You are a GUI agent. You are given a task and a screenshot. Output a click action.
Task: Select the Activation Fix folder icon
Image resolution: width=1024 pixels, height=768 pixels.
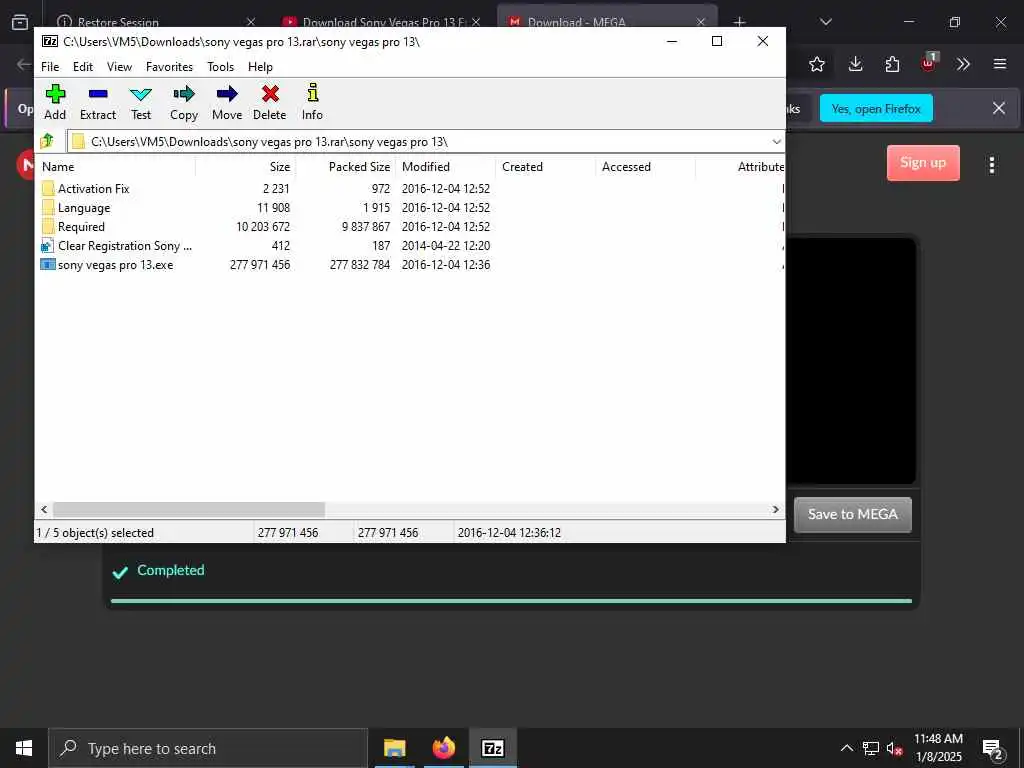48,189
